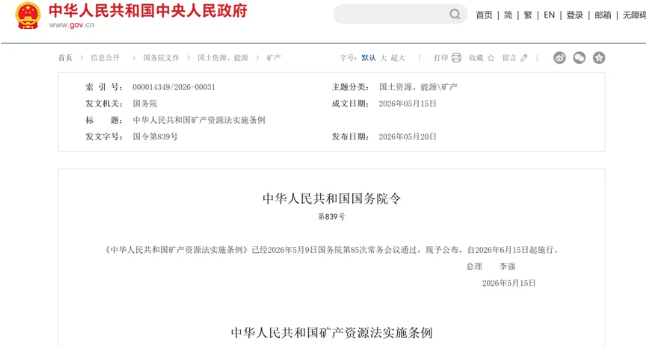Click the message pencil icon
Image resolution: width=649 pixels, height=363 pixels.
(524, 58)
